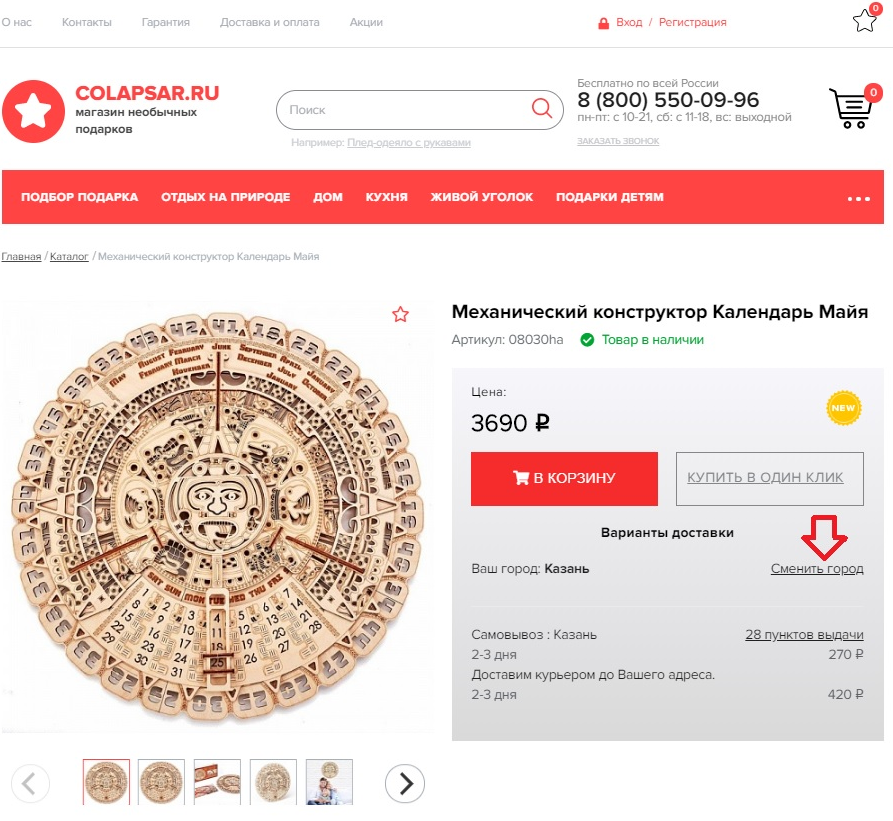The width and height of the screenshot is (893, 821).
Task: Add product to favorites with star toggle
Action: tap(401, 315)
